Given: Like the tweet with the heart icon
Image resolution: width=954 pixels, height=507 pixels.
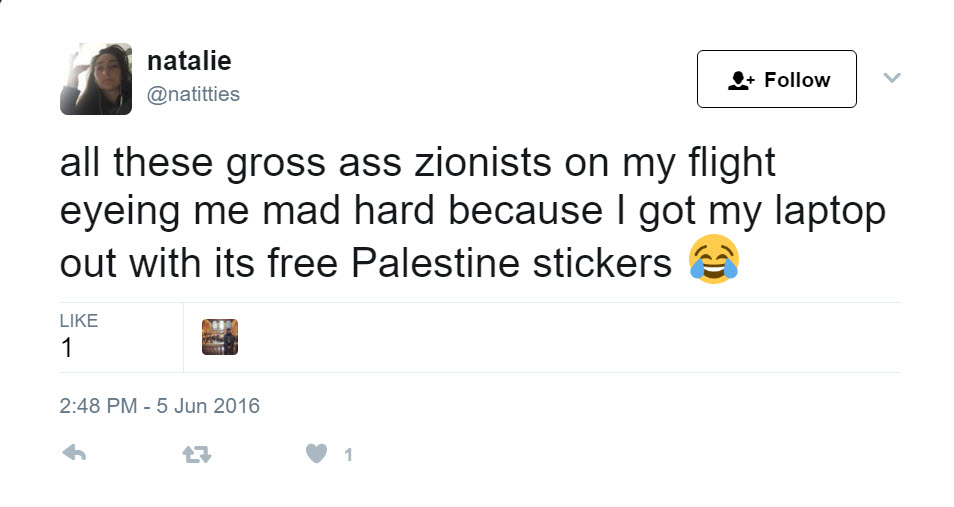Looking at the screenshot, I should click(x=316, y=453).
